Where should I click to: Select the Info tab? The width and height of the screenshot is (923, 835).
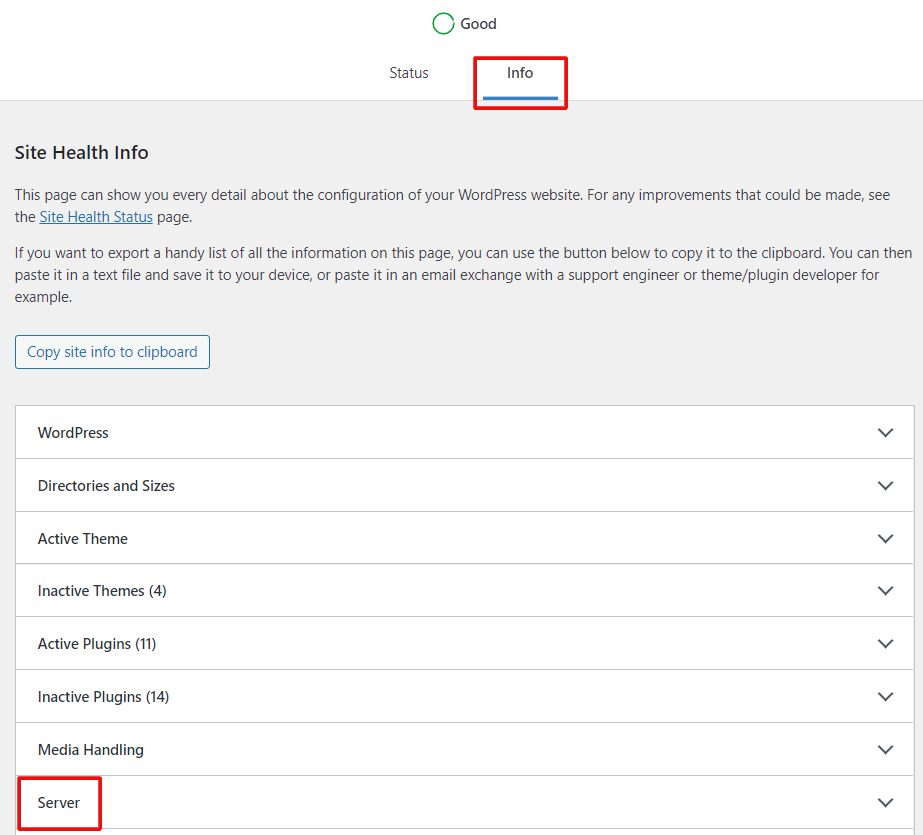[x=520, y=73]
